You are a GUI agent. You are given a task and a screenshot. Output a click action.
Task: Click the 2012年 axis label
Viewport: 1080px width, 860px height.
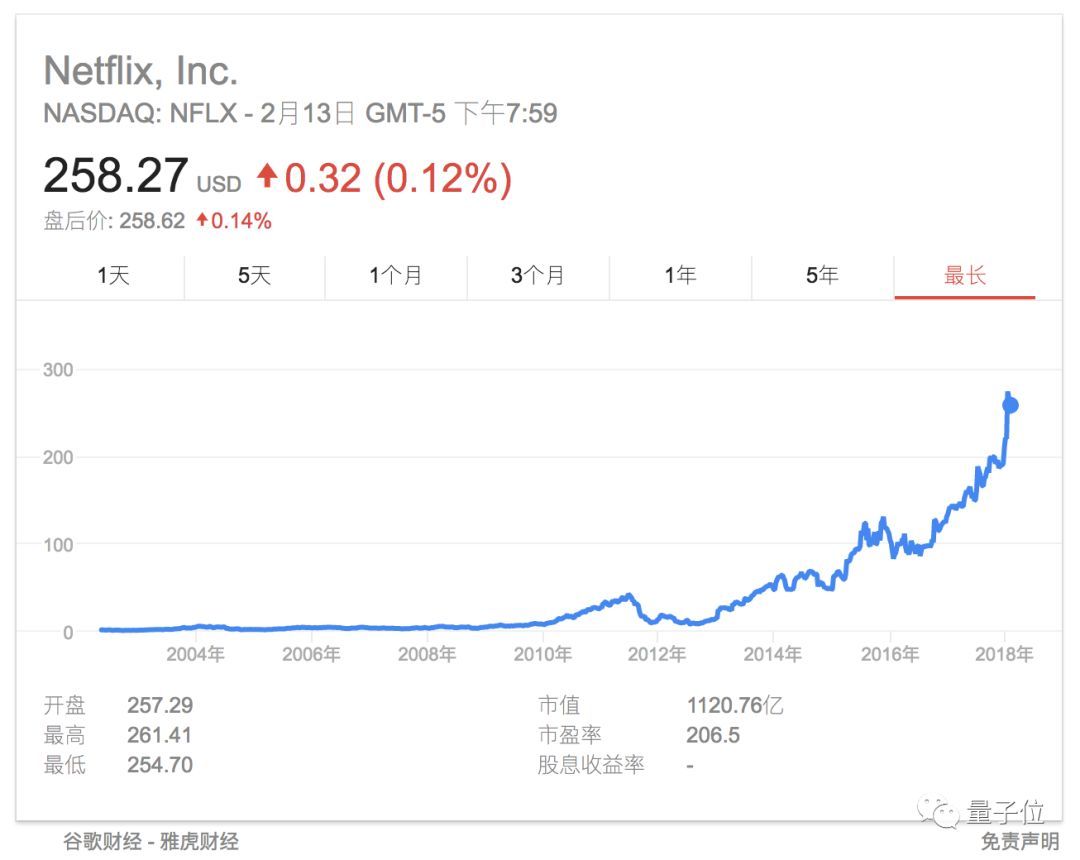(656, 654)
